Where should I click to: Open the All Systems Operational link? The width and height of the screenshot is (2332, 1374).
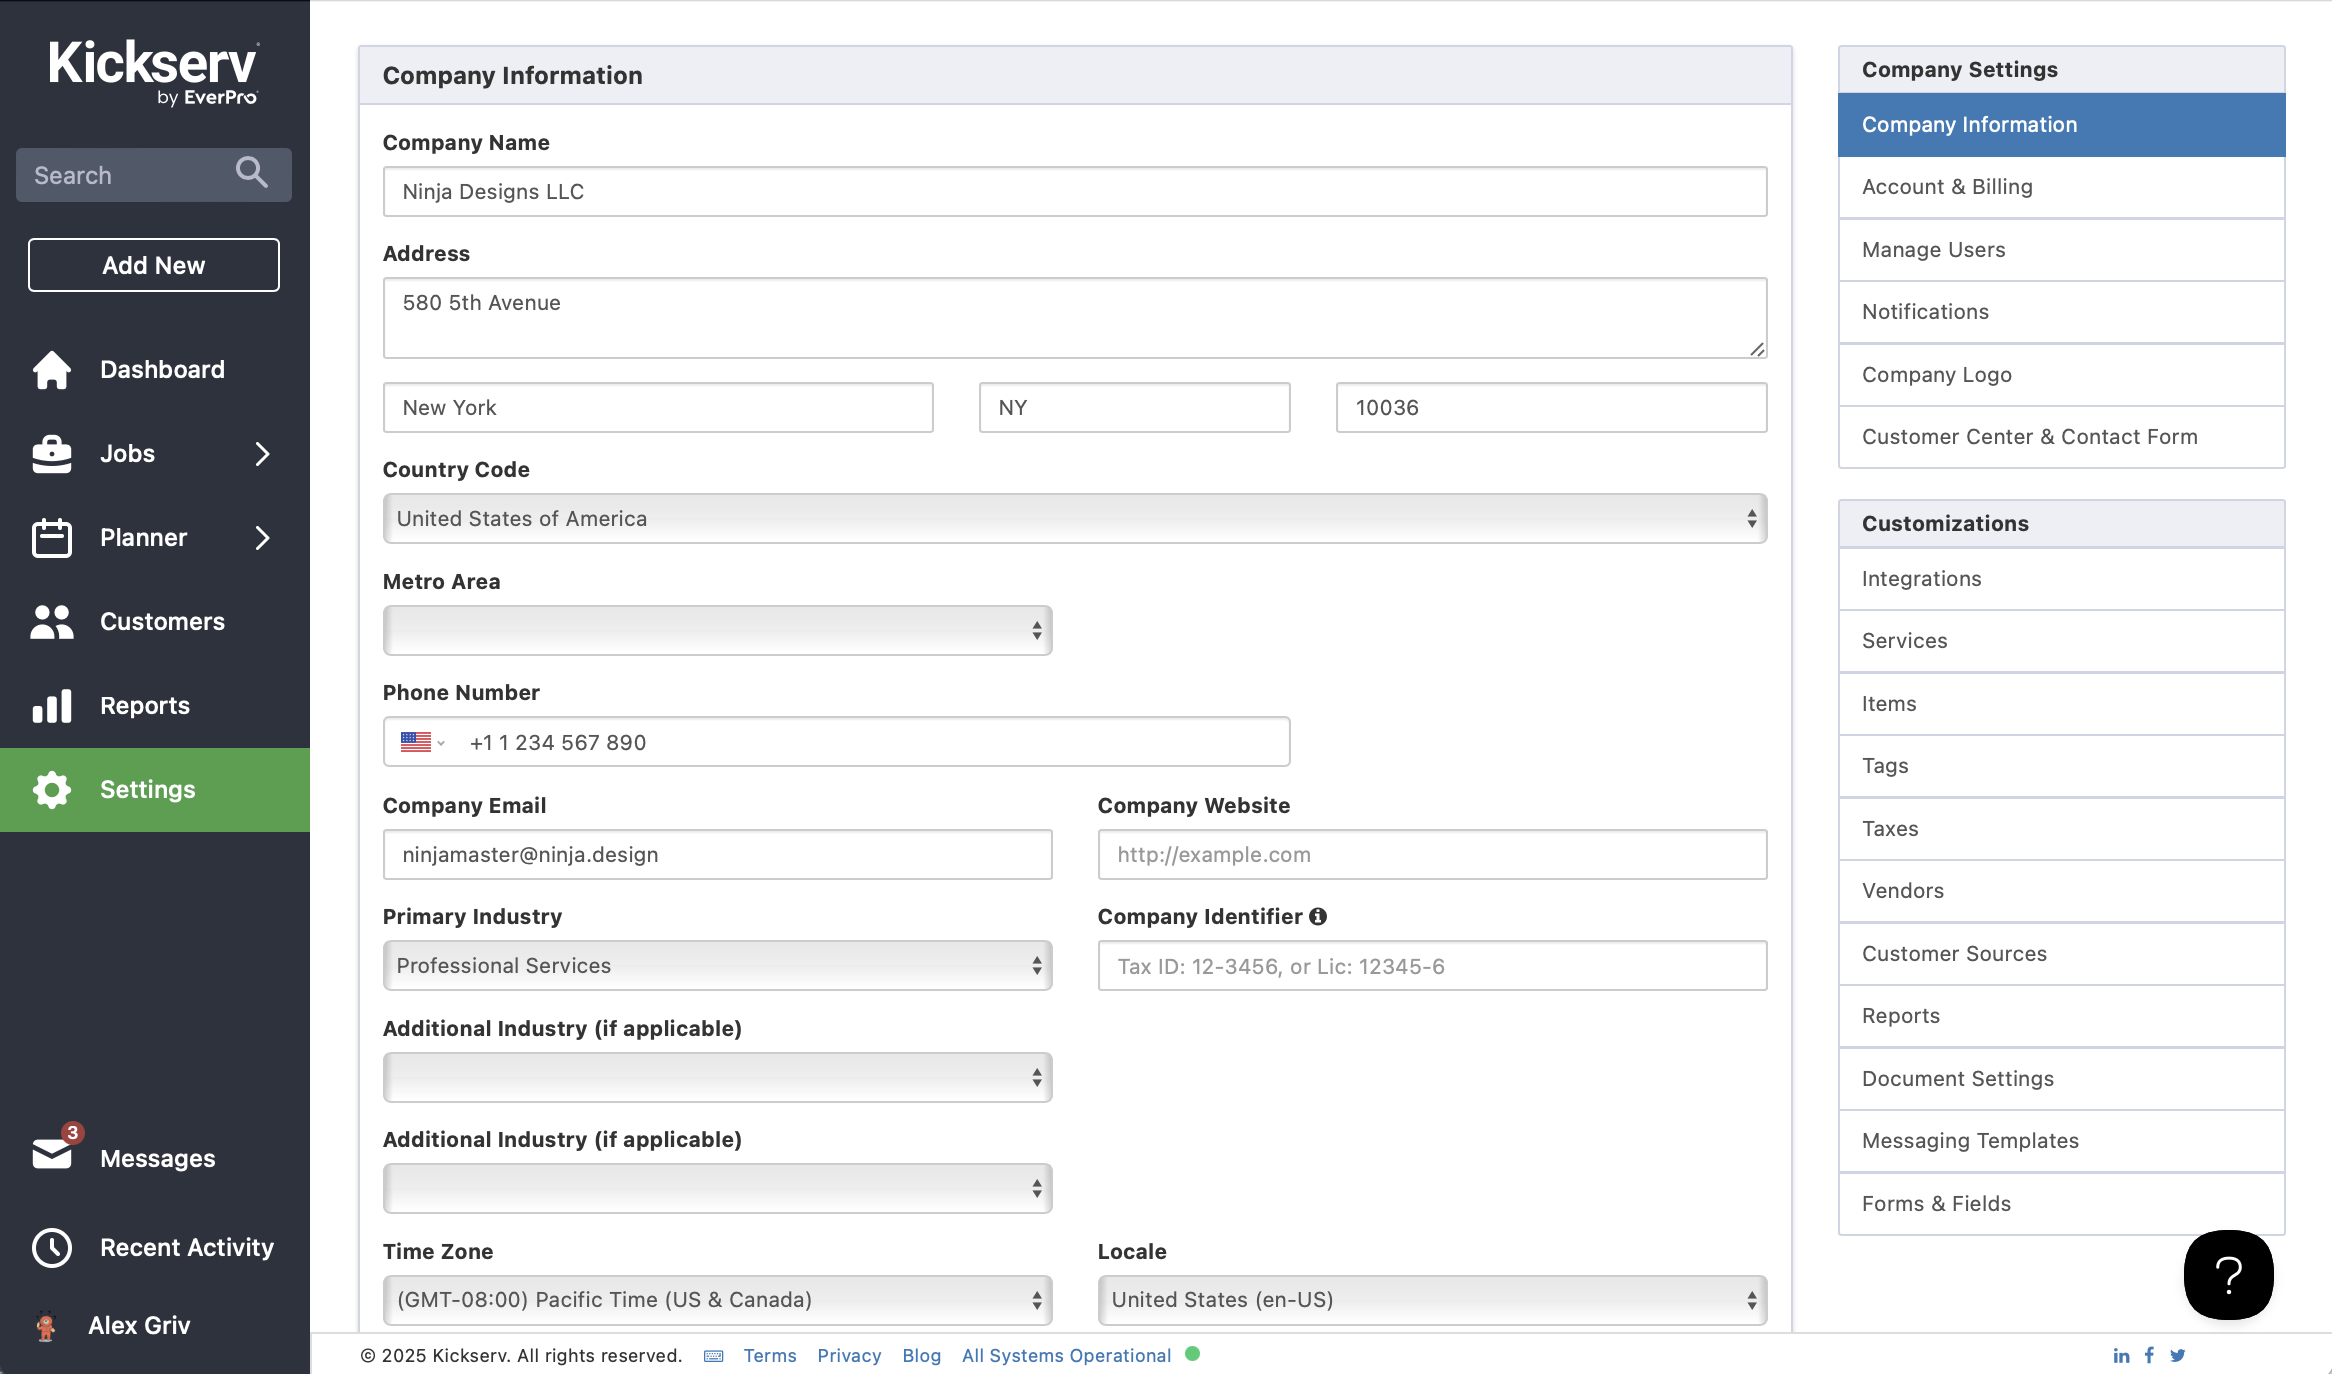coord(1066,1356)
